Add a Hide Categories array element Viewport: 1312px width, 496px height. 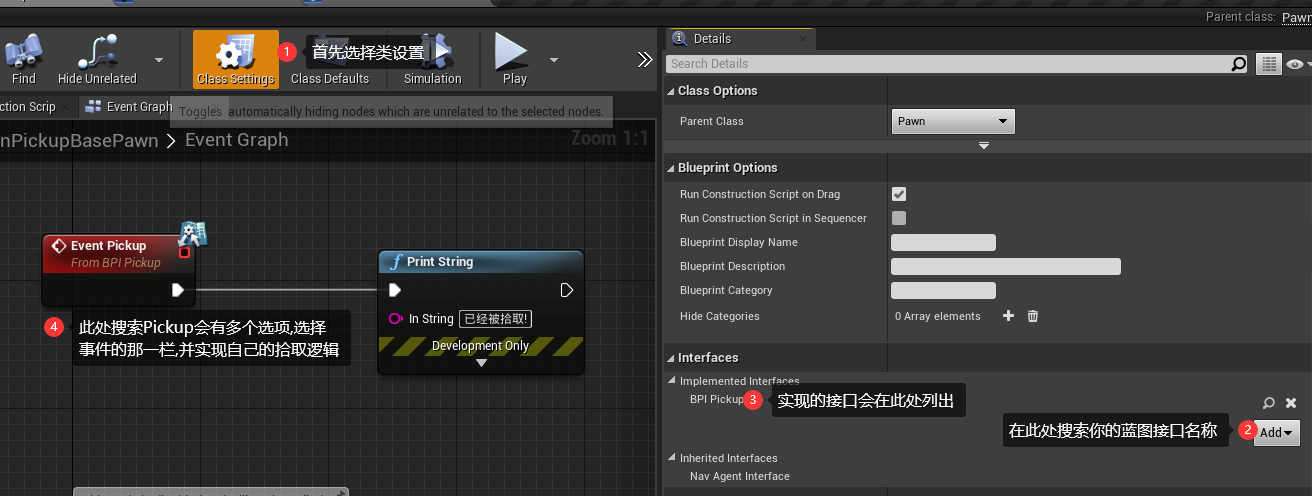click(1008, 316)
